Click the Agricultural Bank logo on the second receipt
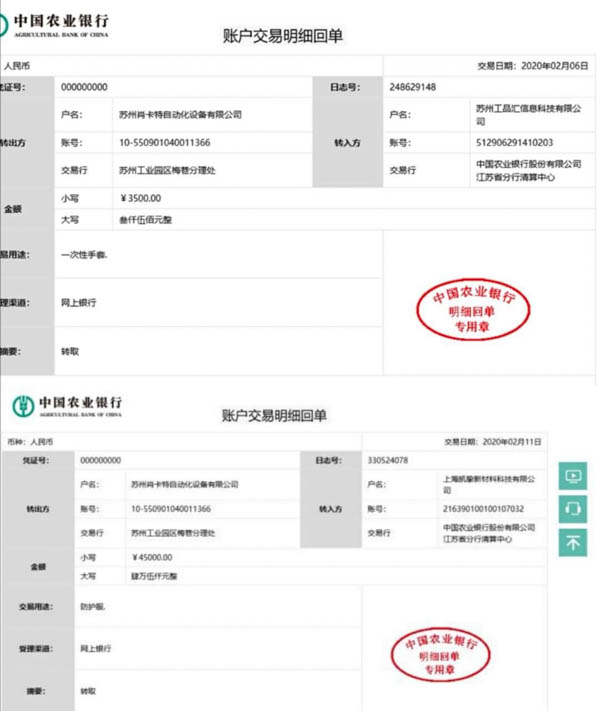This screenshot has height=711, width=600. tap(23, 406)
